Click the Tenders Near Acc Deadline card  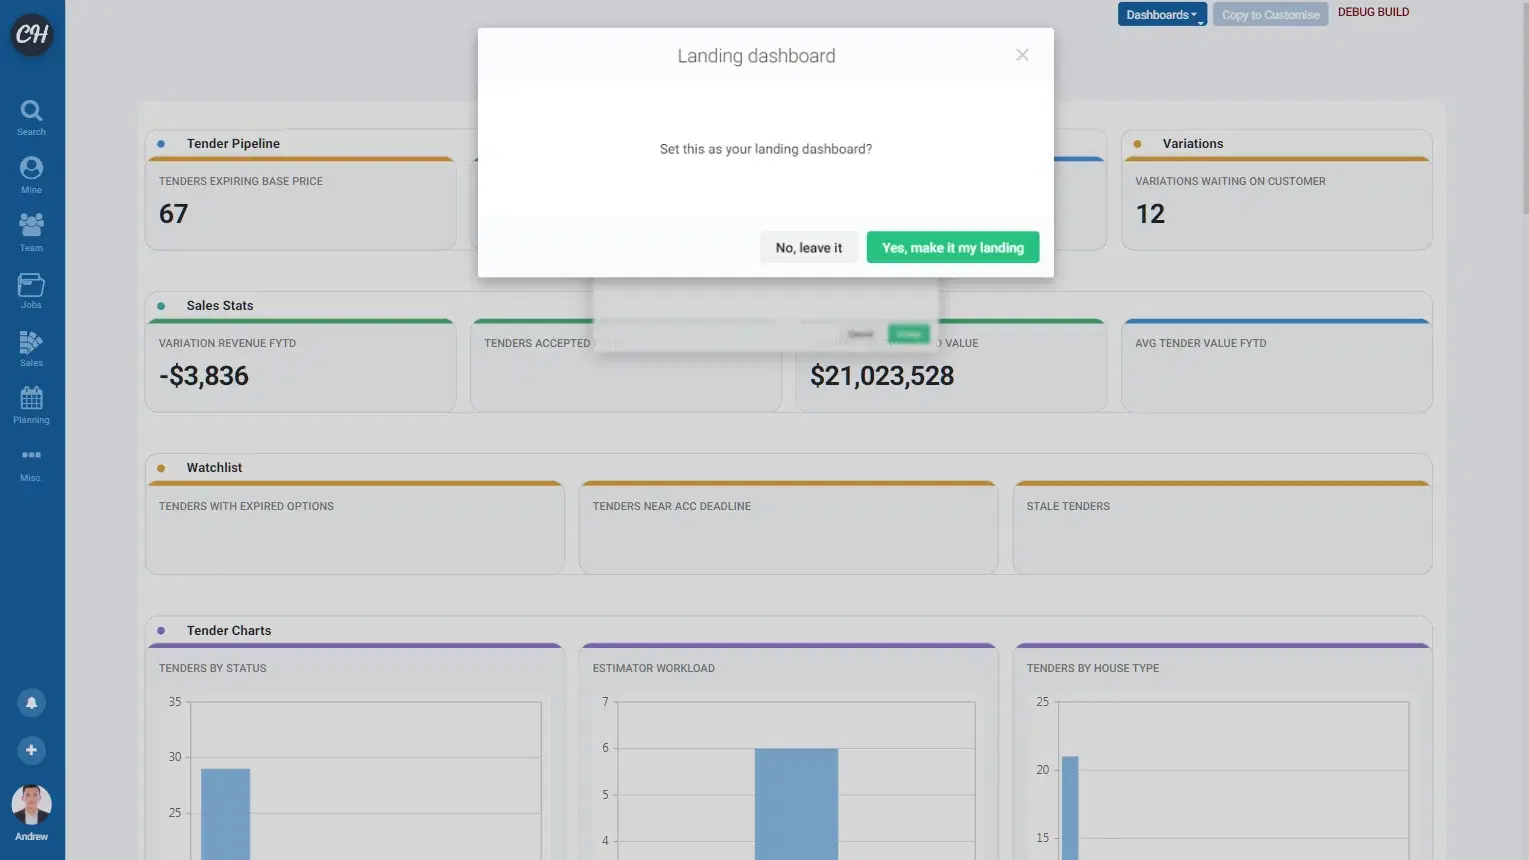pyautogui.click(x=789, y=528)
